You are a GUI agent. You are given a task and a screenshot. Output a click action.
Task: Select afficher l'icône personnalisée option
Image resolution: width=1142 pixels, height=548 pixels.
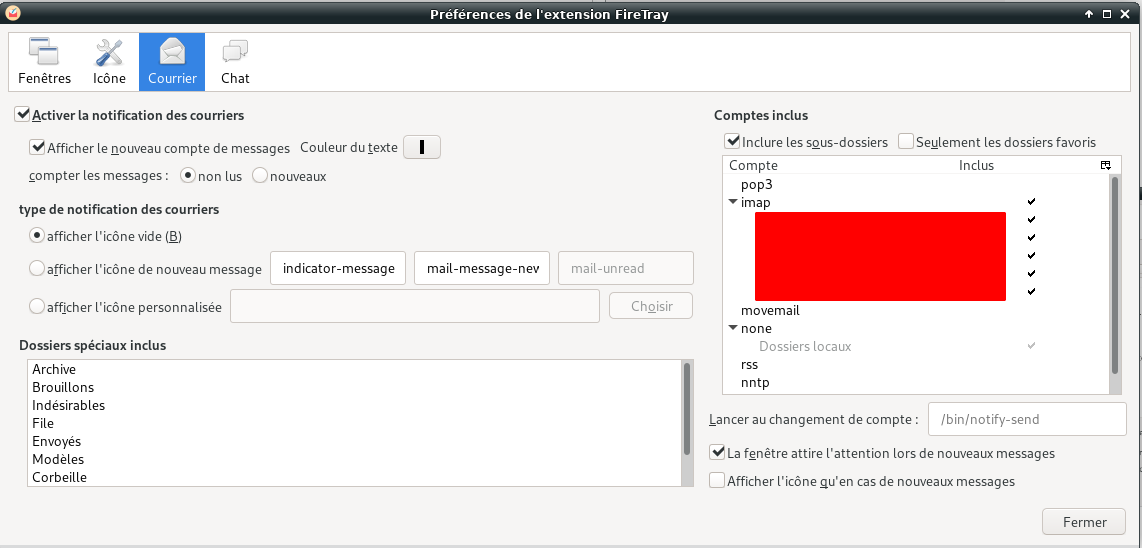pos(38,307)
